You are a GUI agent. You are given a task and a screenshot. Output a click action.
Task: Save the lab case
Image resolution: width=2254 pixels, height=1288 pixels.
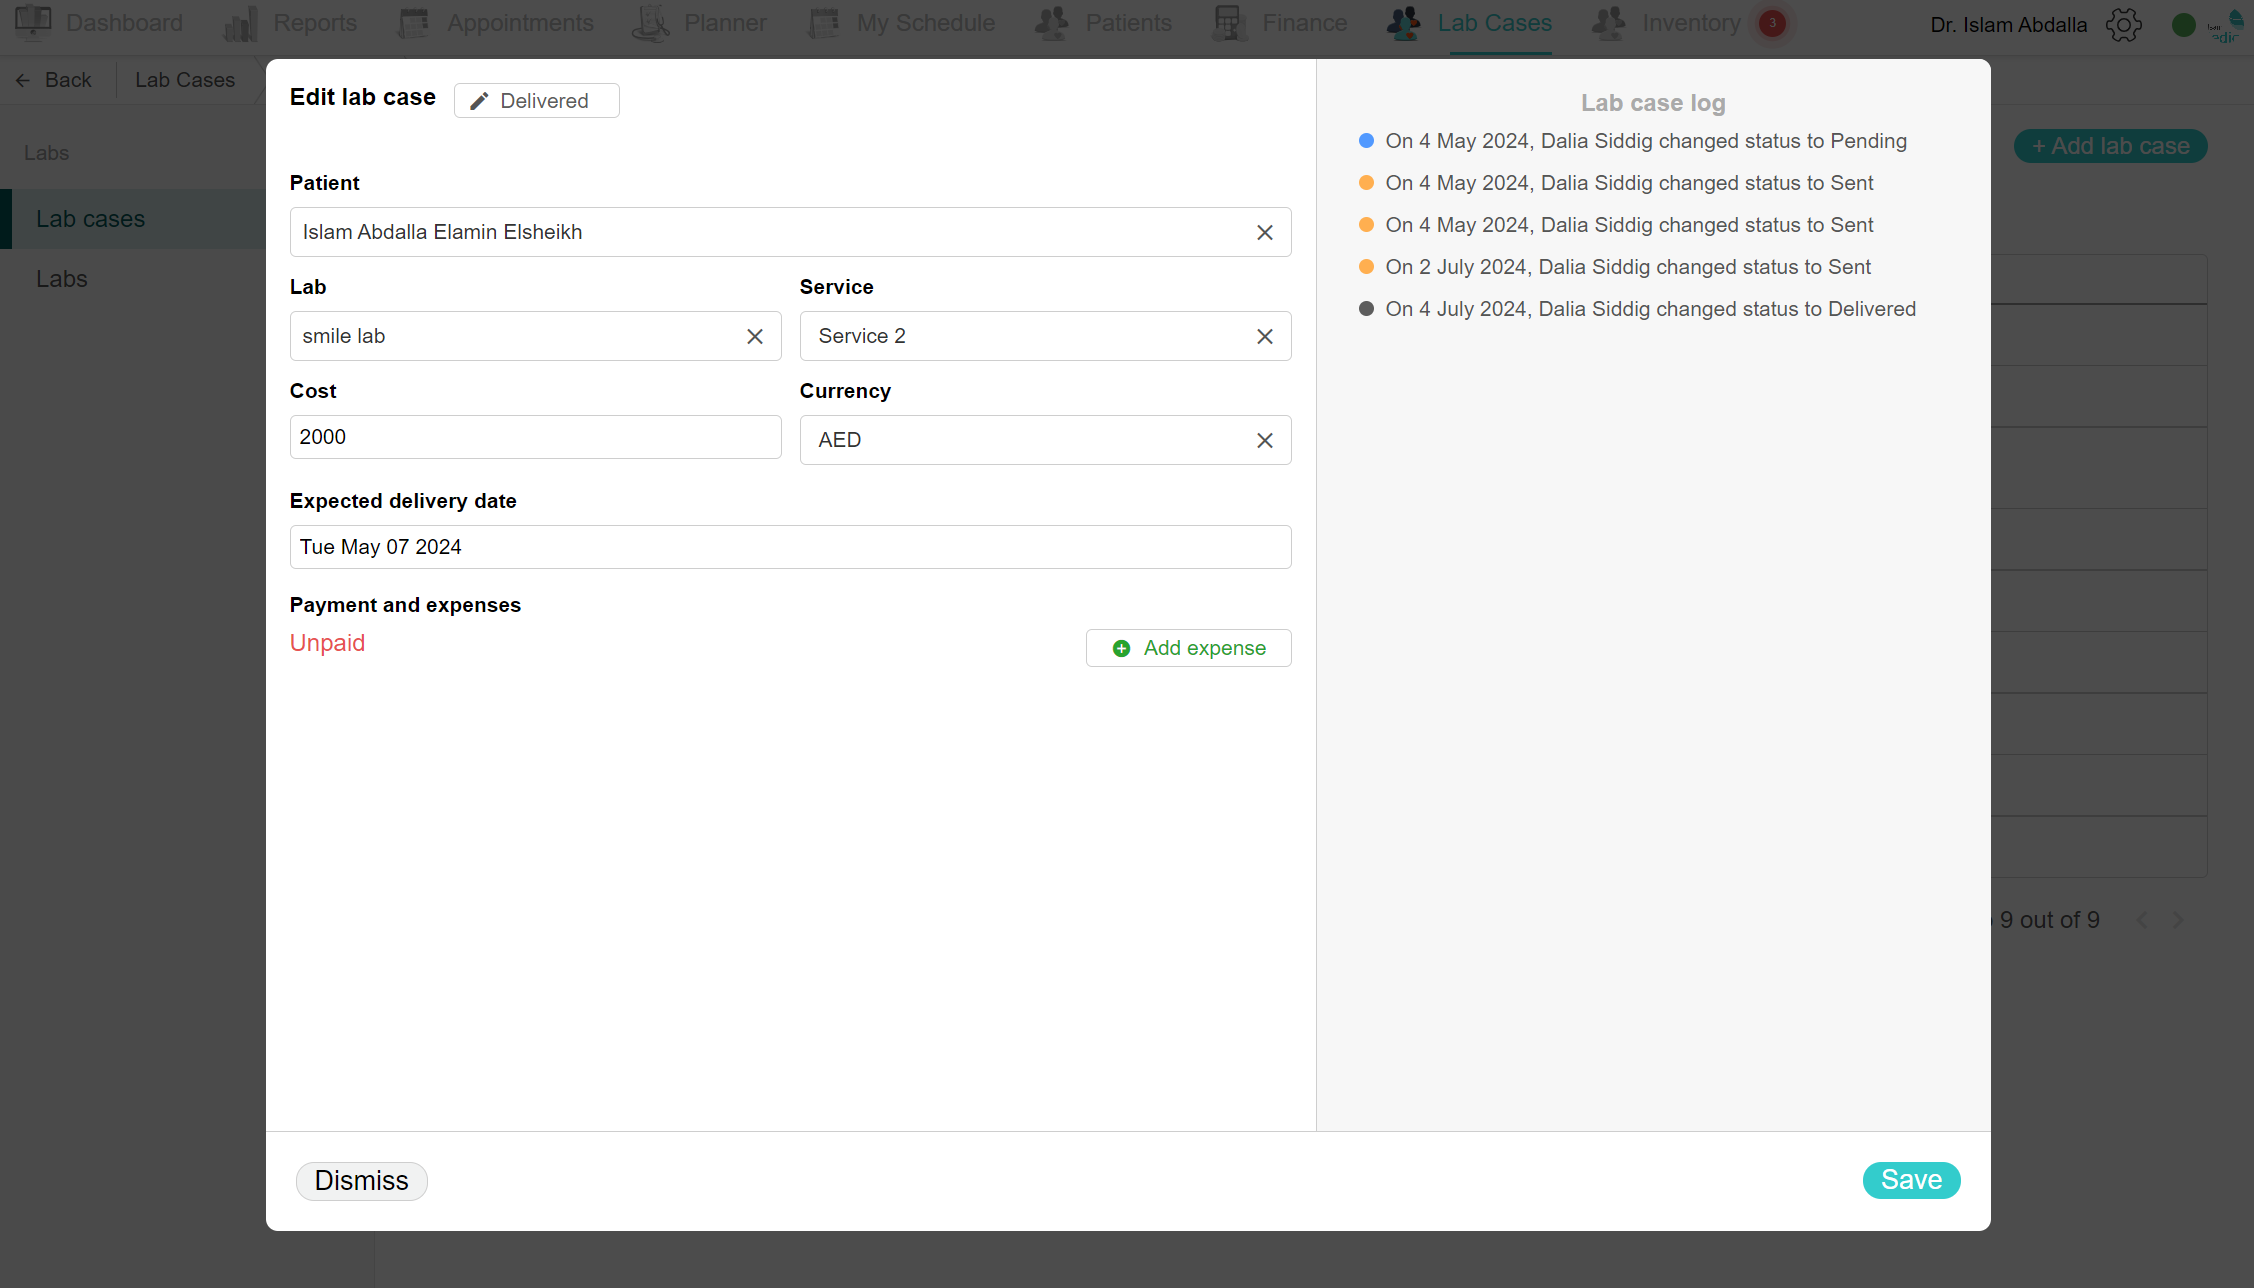pos(1911,1180)
